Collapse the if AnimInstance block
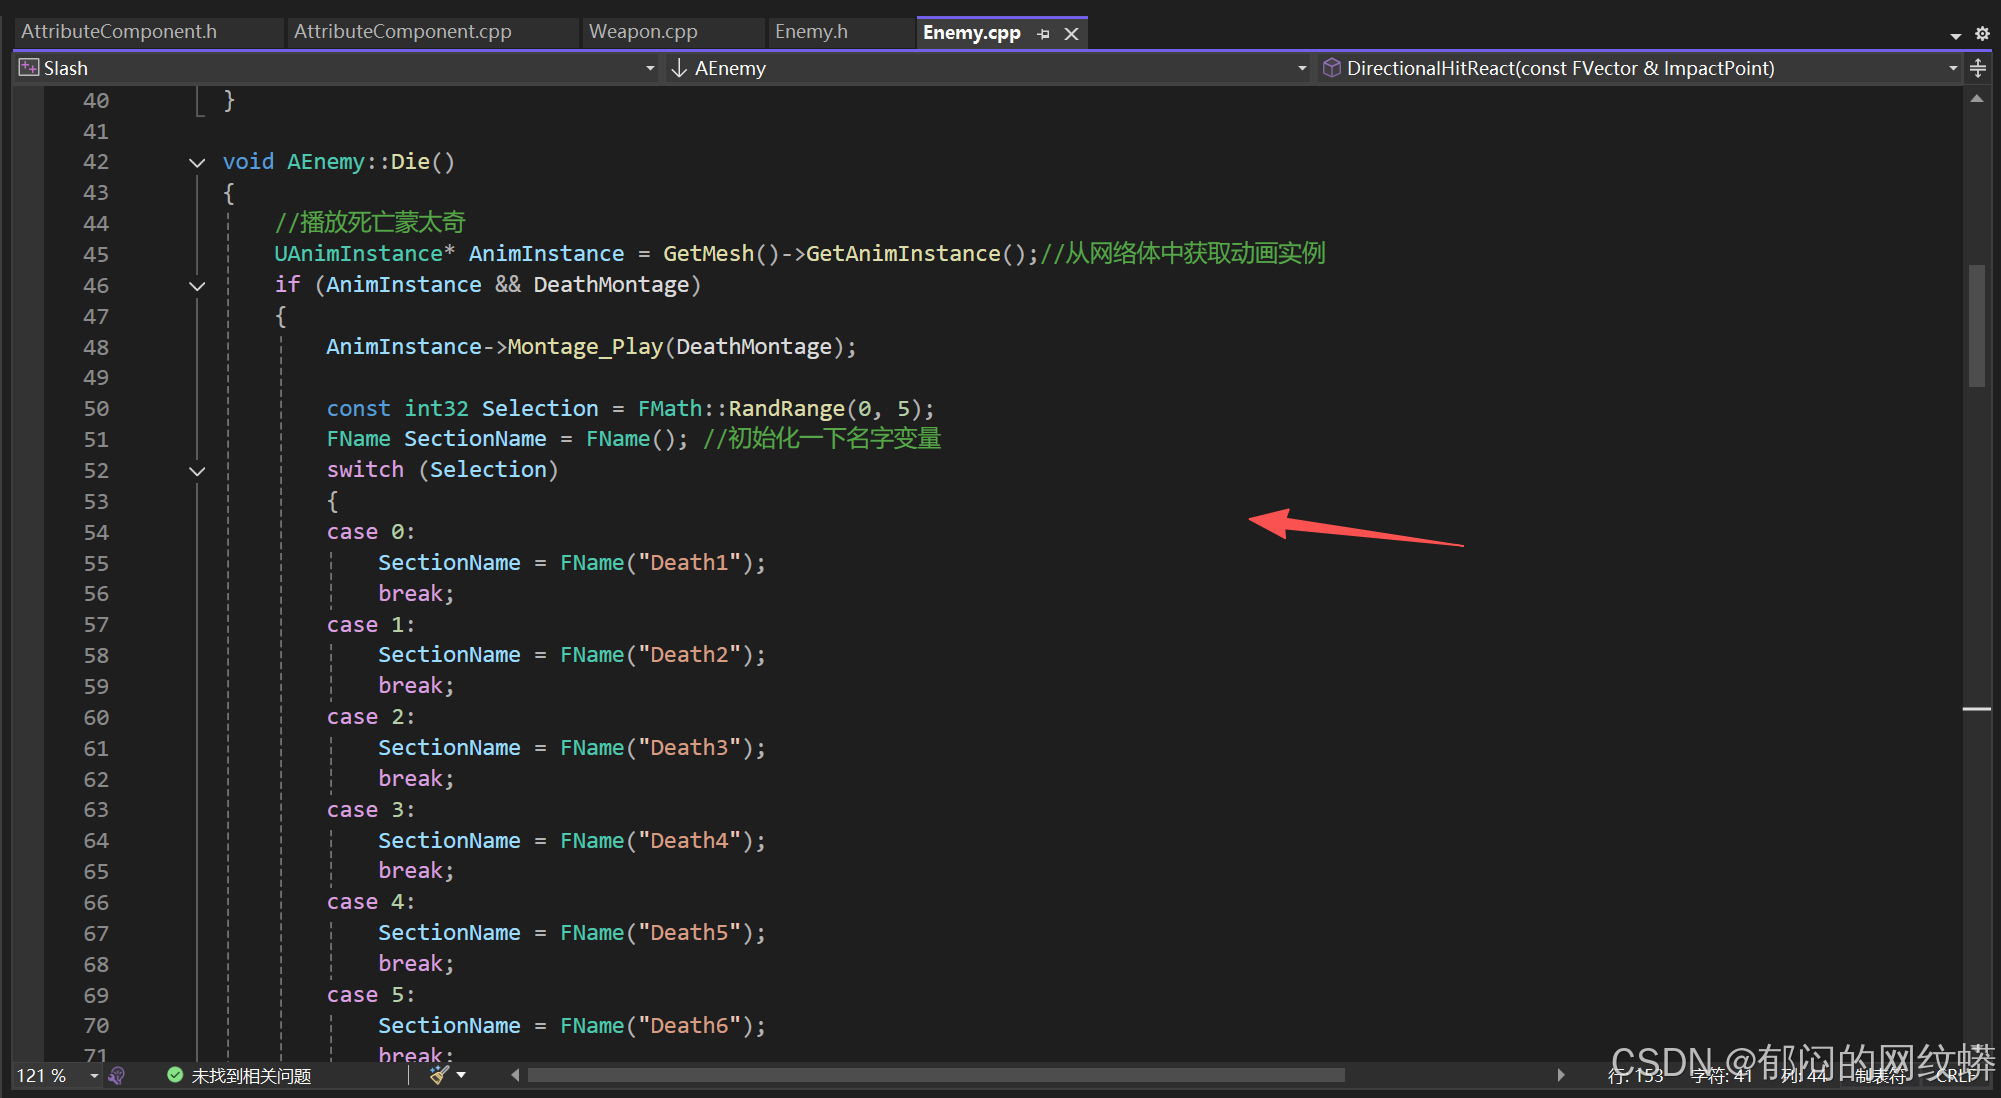2001x1098 pixels. tap(197, 286)
